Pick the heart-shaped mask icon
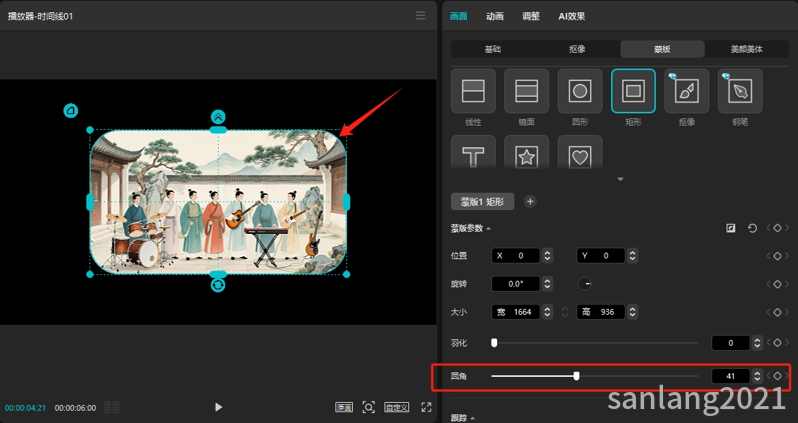 click(x=579, y=156)
